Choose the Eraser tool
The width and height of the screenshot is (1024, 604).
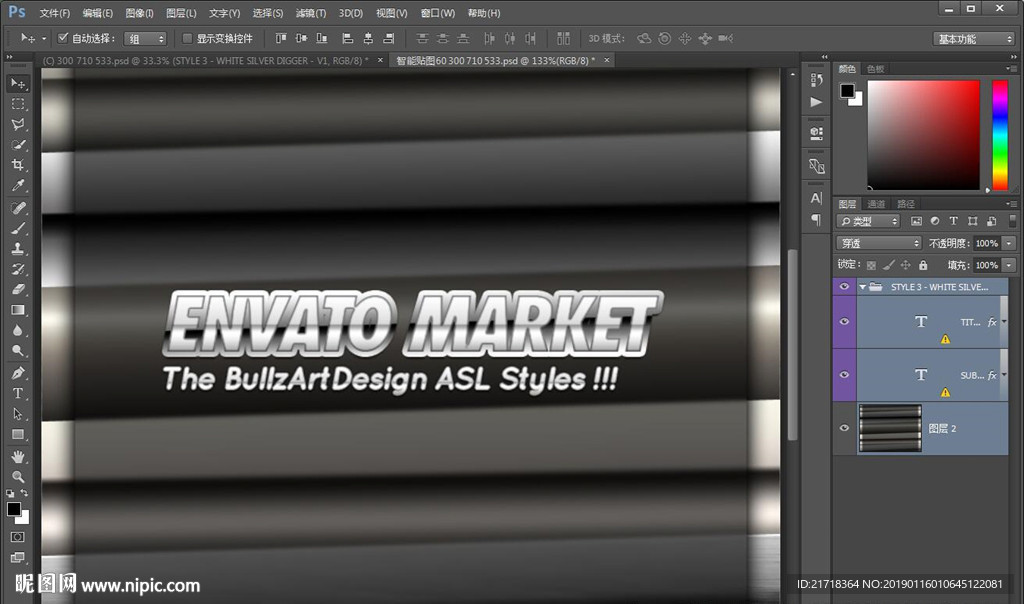pyautogui.click(x=18, y=289)
